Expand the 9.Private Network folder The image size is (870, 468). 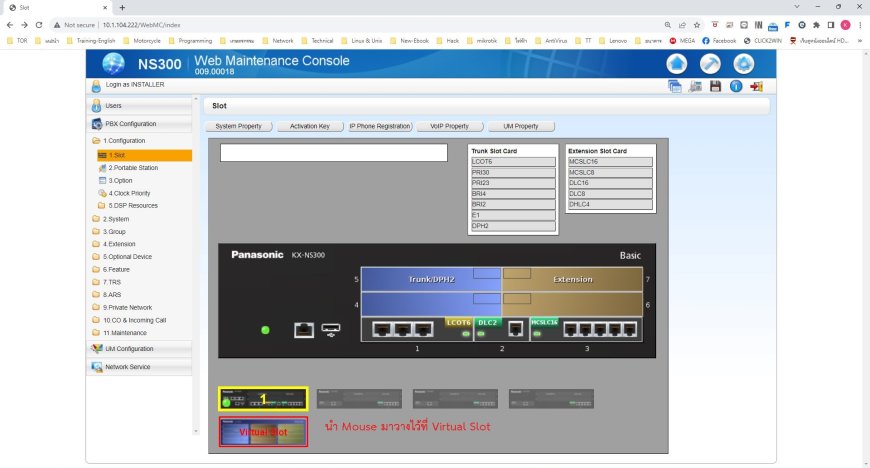coord(123,308)
